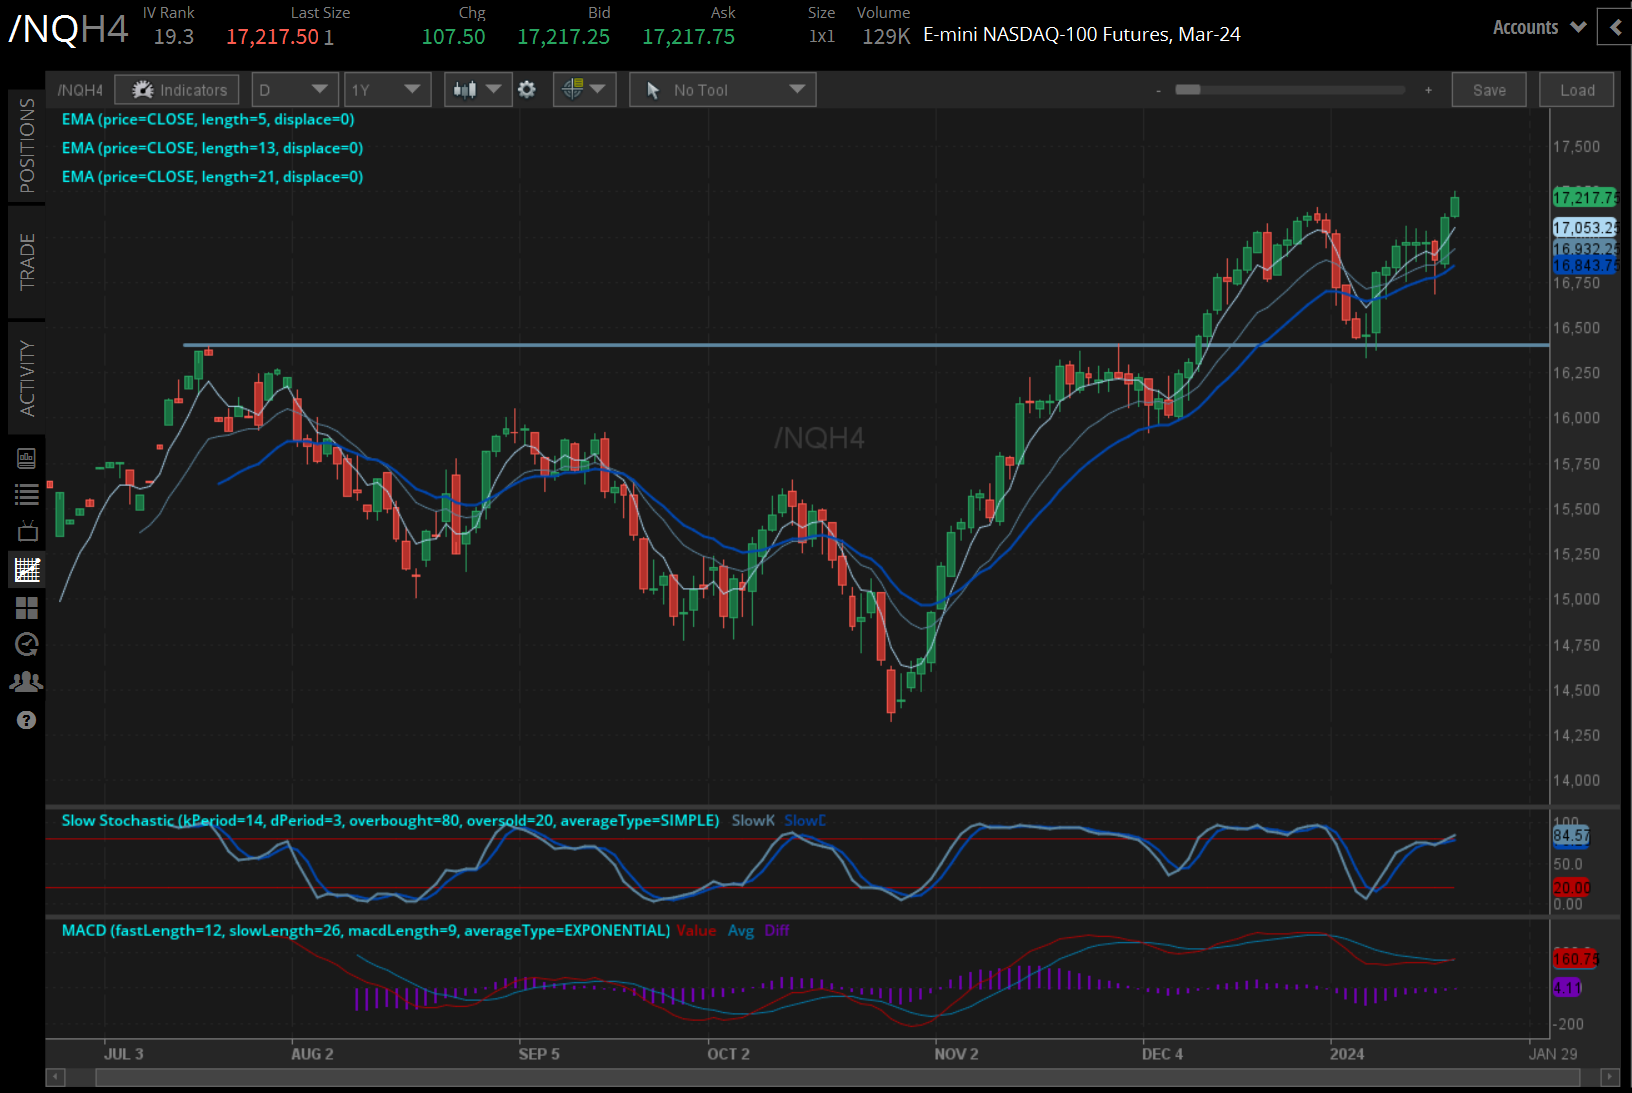Collapse the side panel with the chevron
This screenshot has width=1632, height=1093.
click(1615, 27)
